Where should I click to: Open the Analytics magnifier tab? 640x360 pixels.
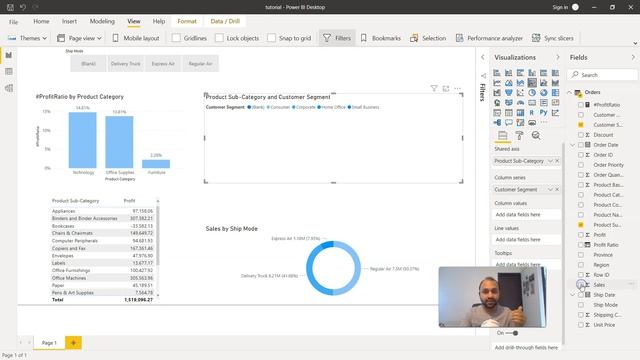tap(536, 136)
